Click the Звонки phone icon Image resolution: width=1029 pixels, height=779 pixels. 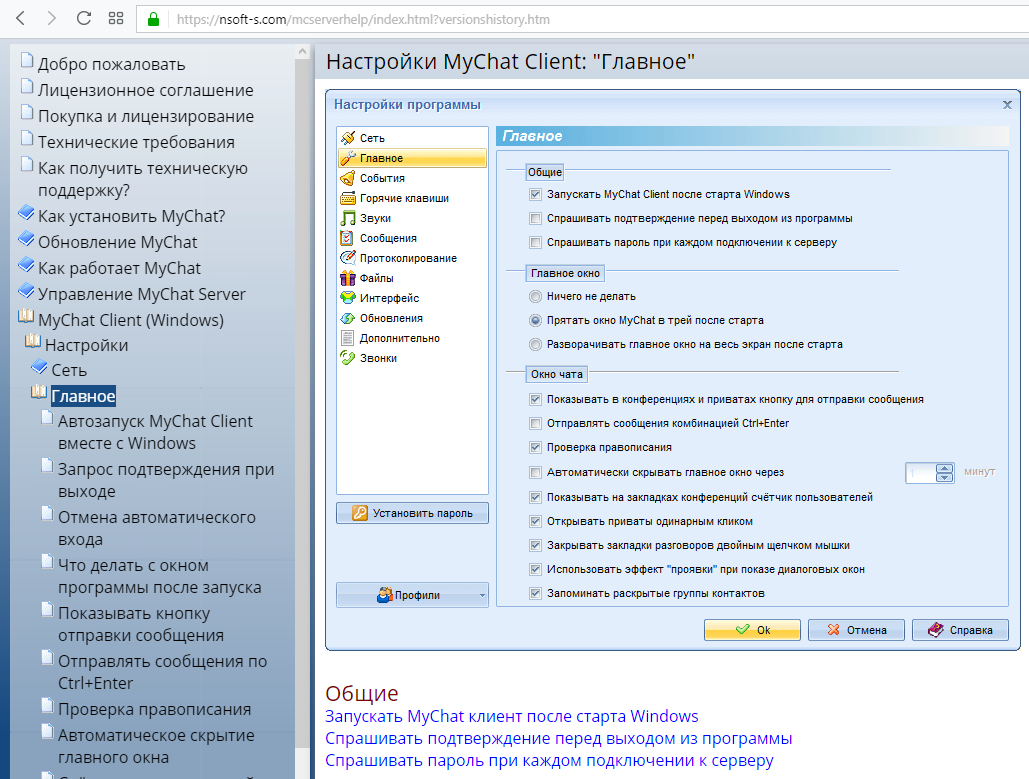[x=348, y=358]
